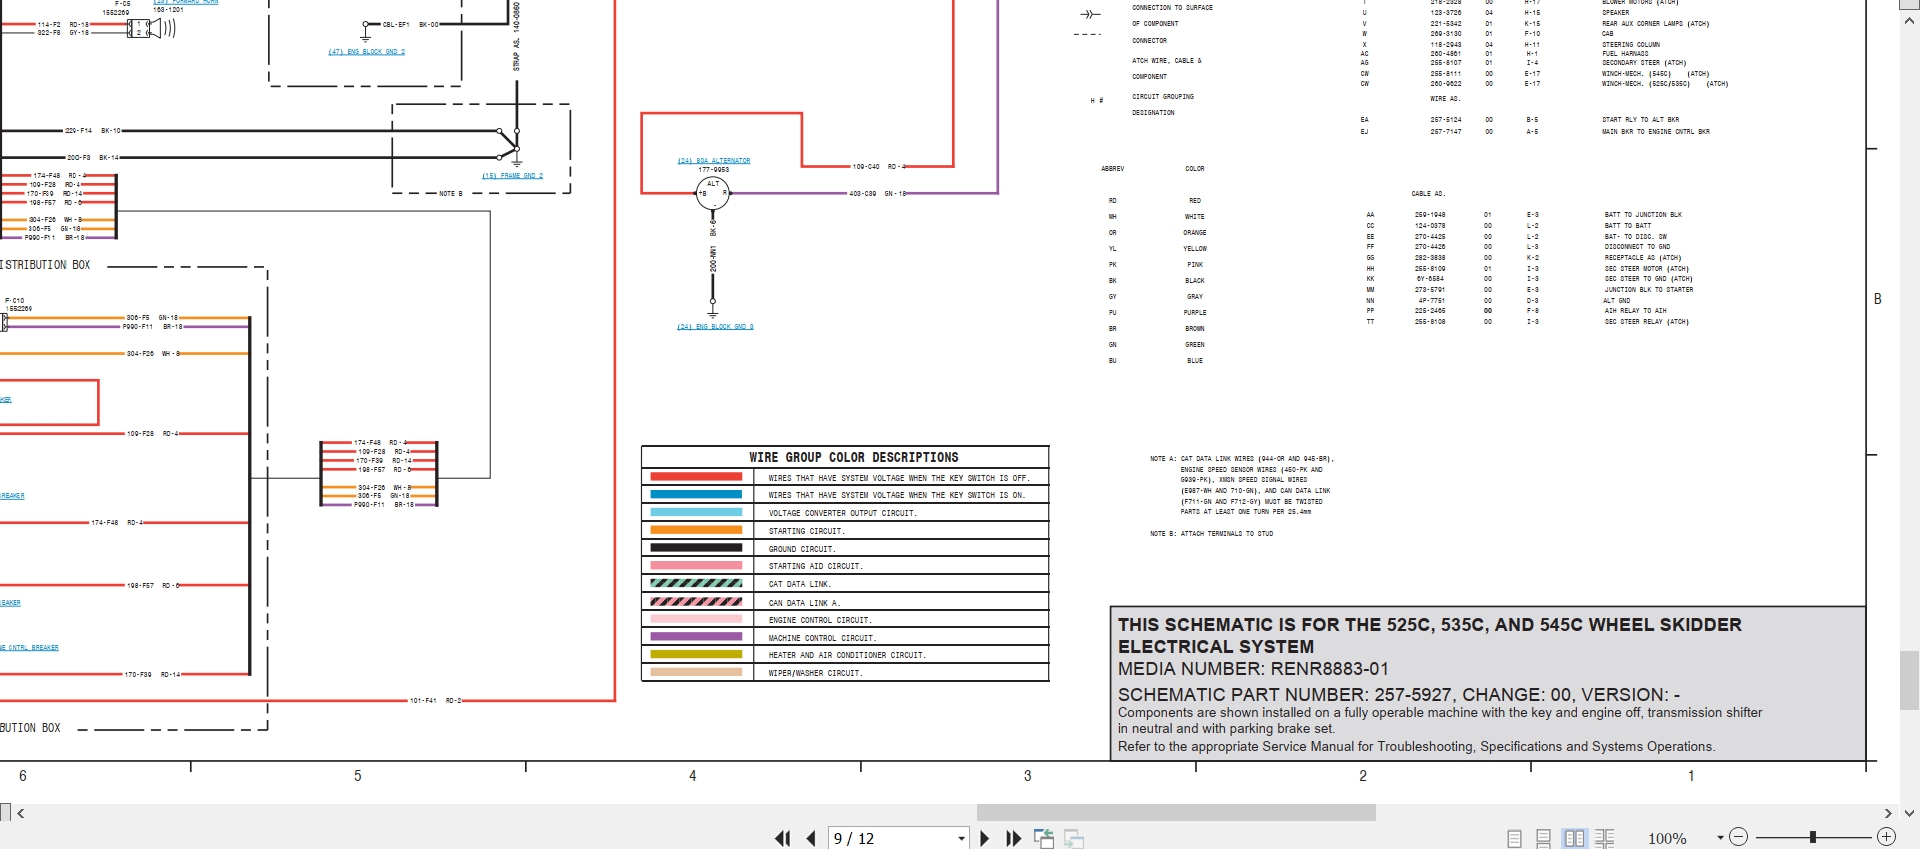The height and width of the screenshot is (849, 1920).
Task: Click grid row marker B
Action: (x=1877, y=299)
